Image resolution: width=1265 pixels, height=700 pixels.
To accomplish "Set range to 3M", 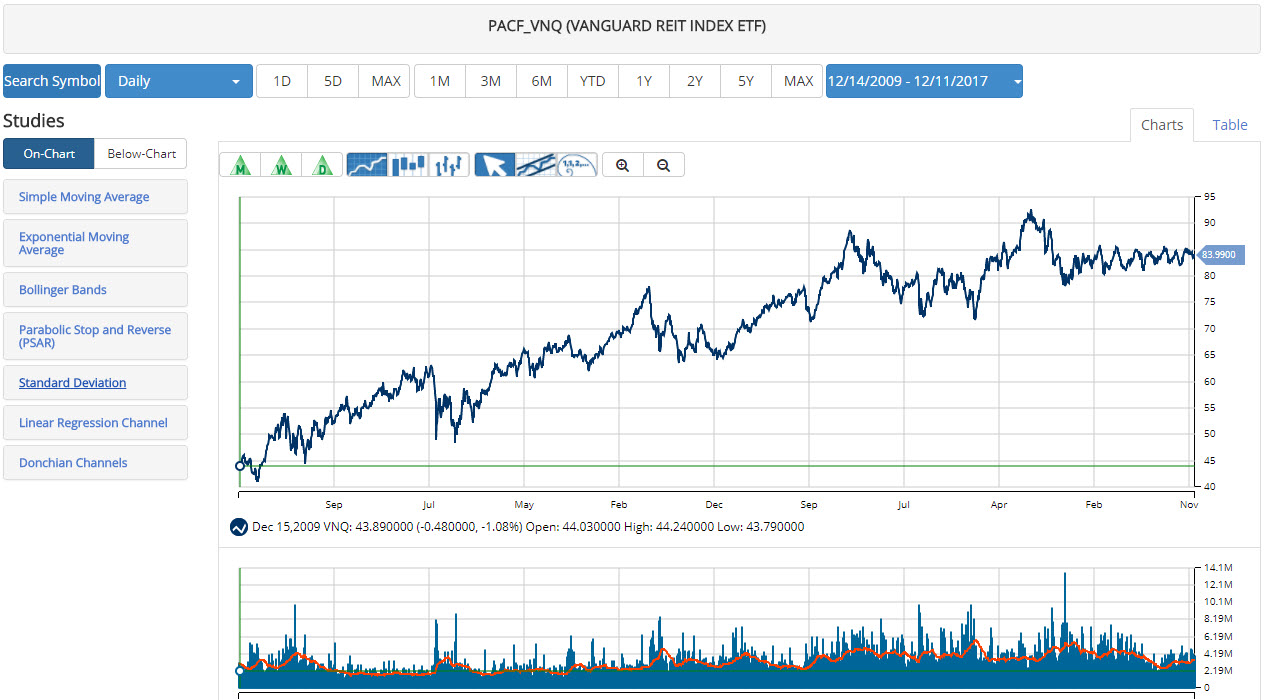I will (491, 81).
